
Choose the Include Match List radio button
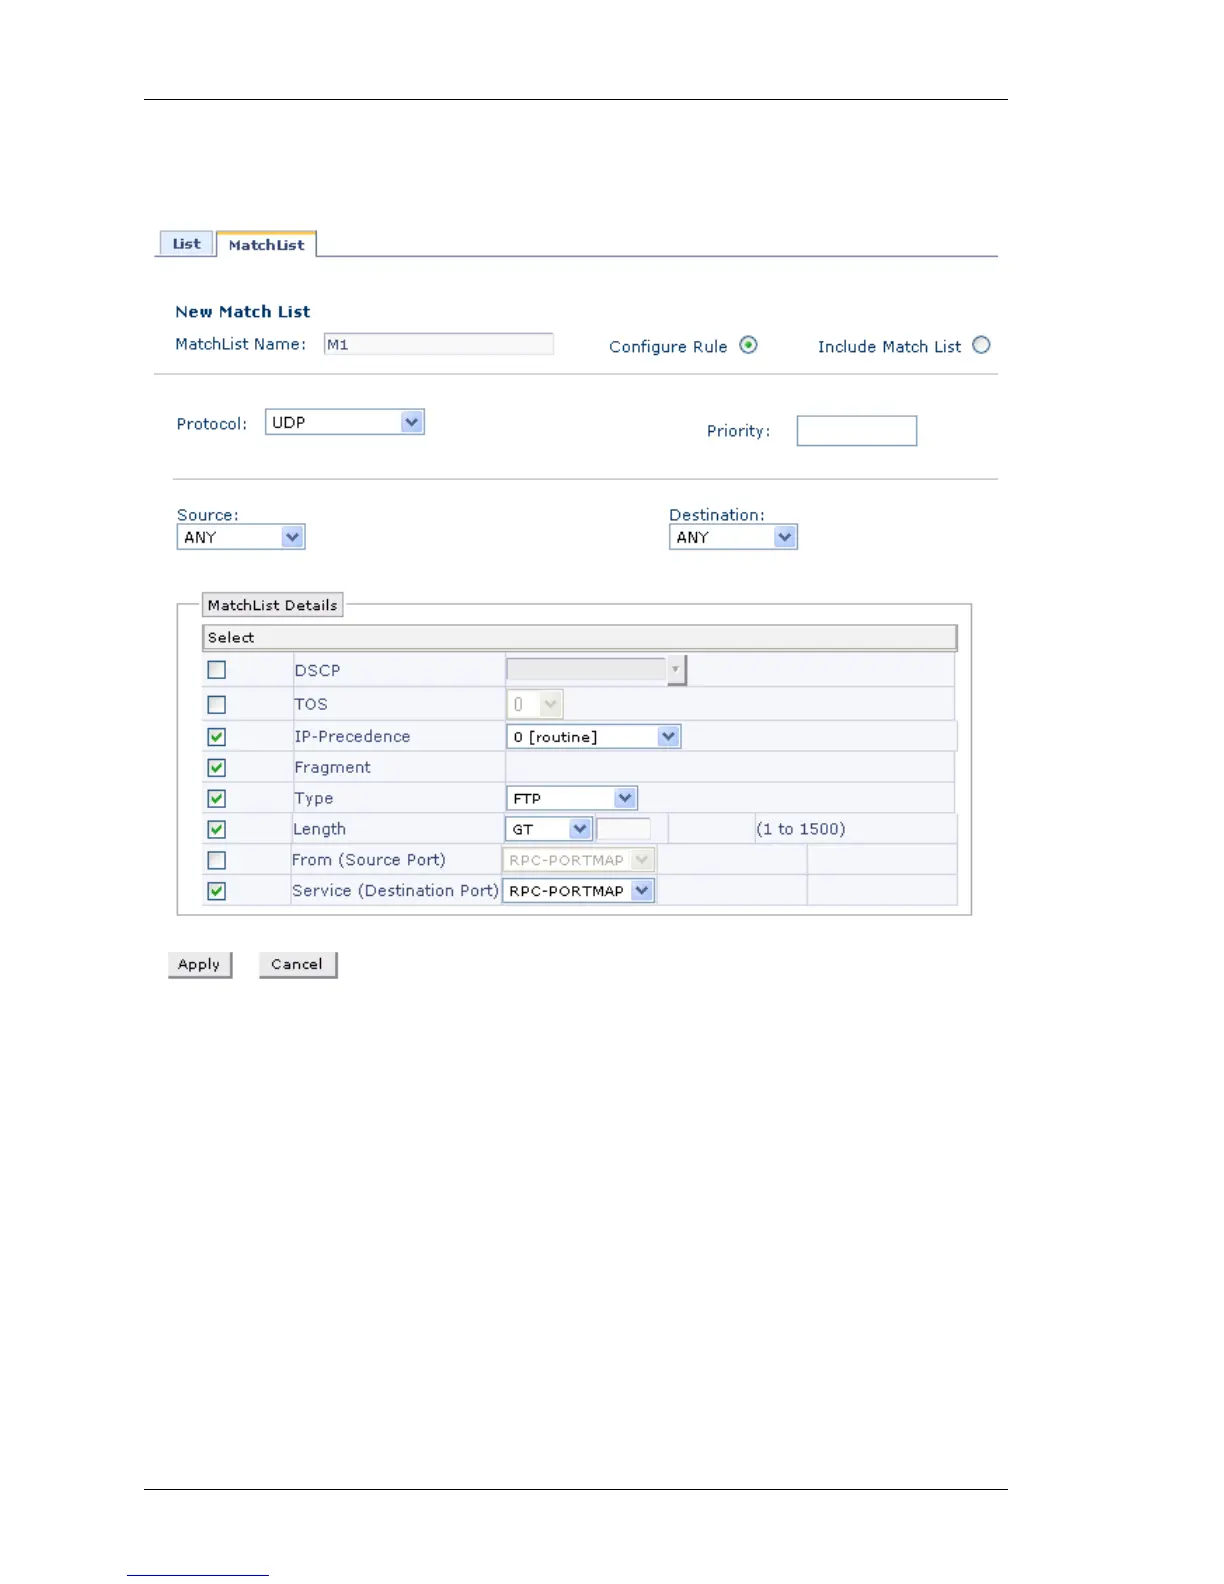[981, 345]
